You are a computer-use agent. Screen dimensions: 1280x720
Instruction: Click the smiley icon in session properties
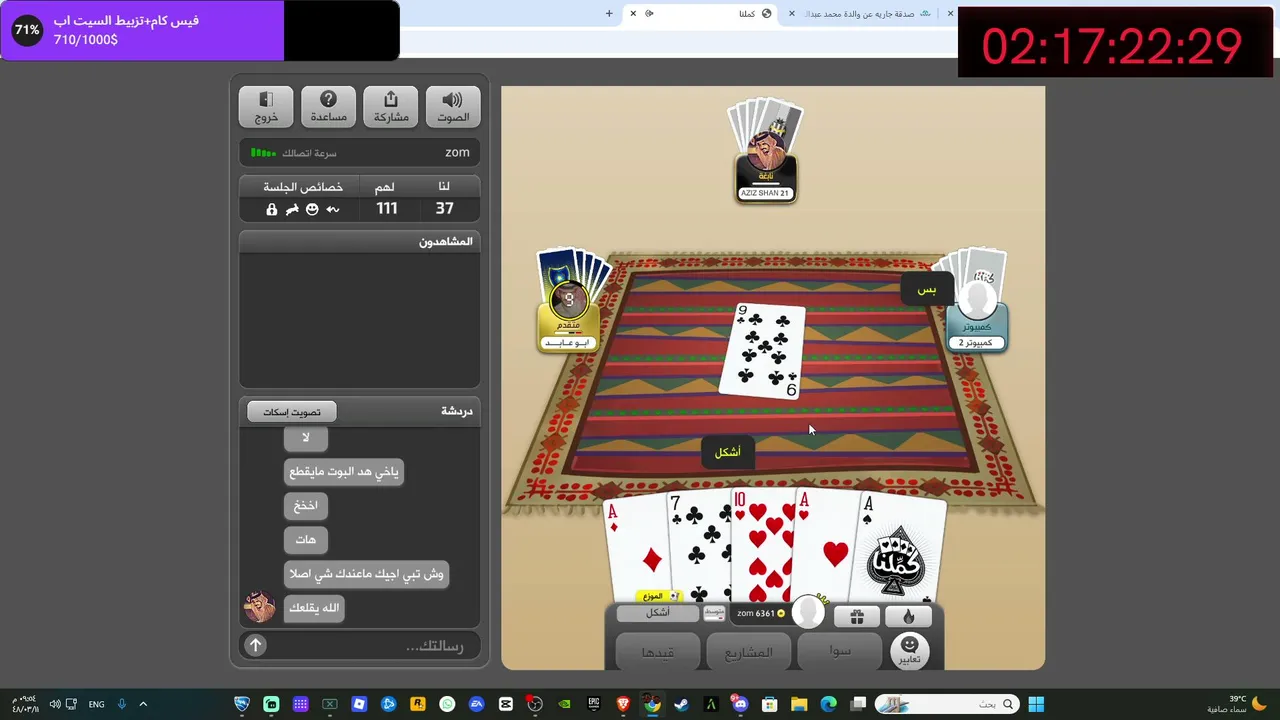pos(312,209)
